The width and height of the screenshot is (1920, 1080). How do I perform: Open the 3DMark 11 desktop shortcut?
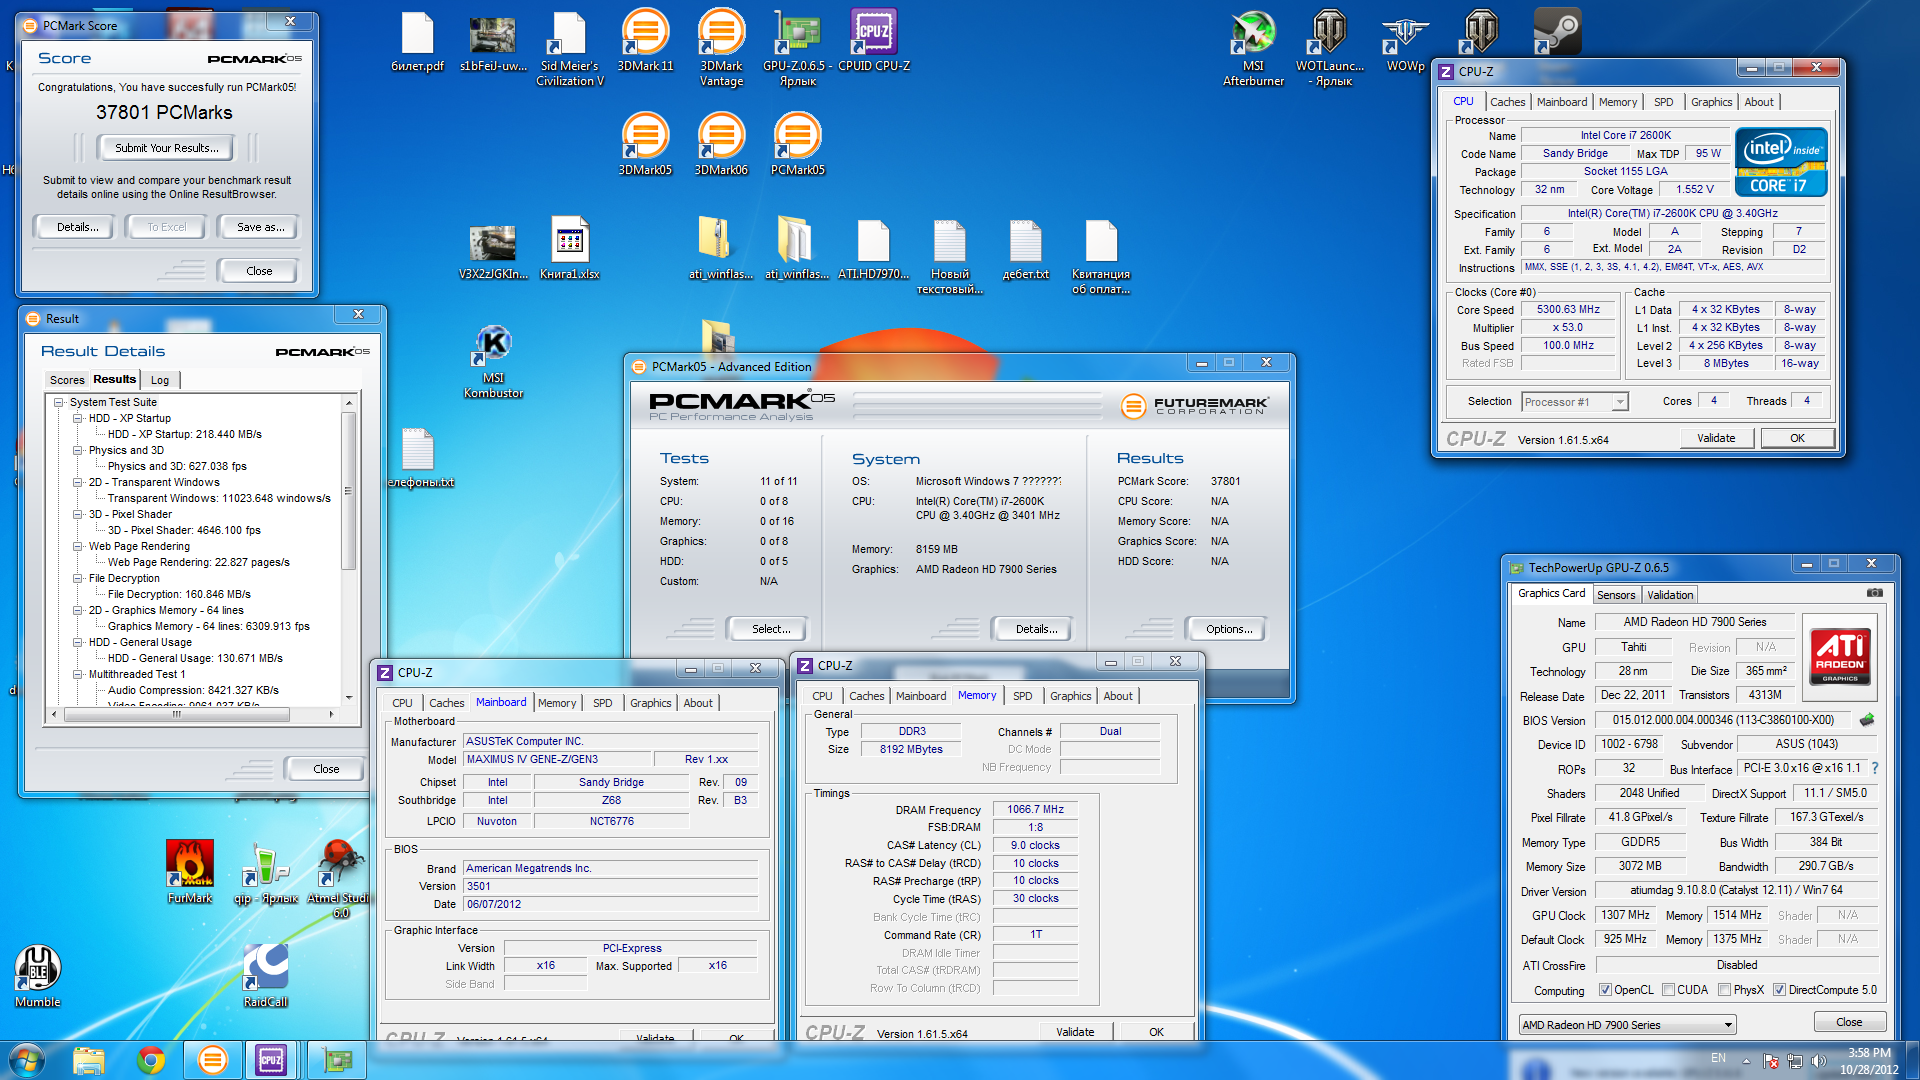click(x=645, y=41)
